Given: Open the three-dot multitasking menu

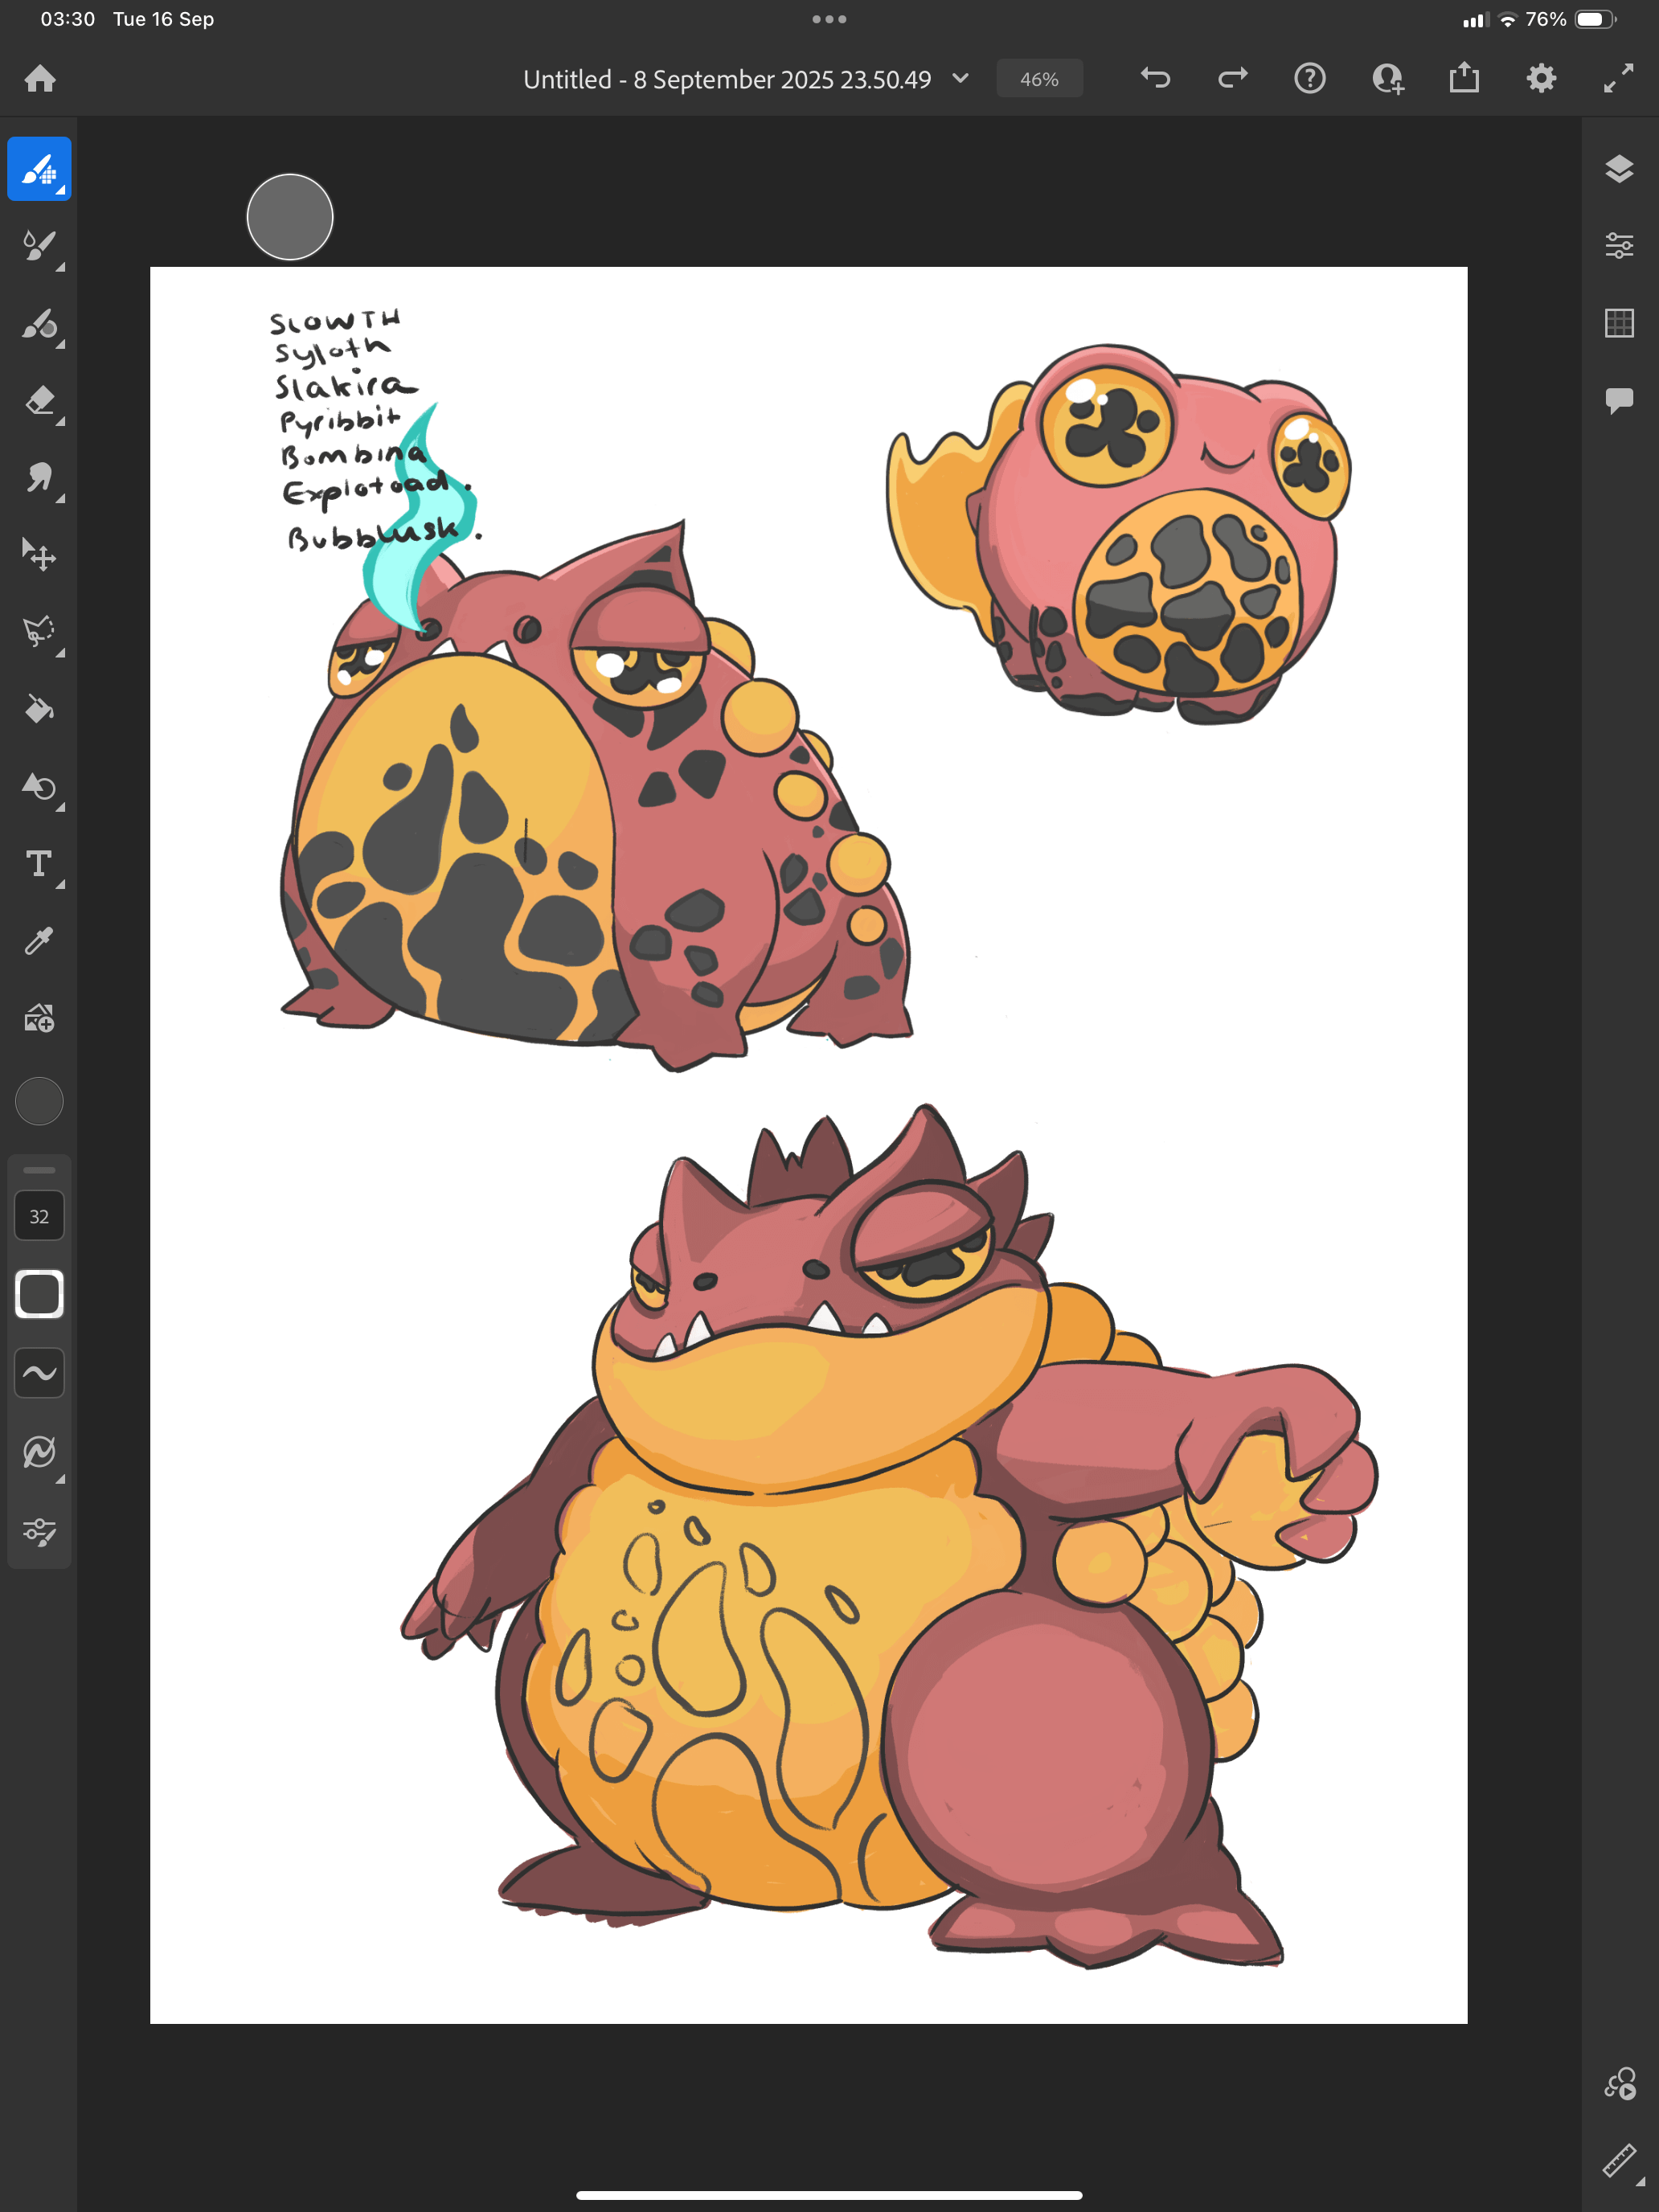Looking at the screenshot, I should coord(829,19).
